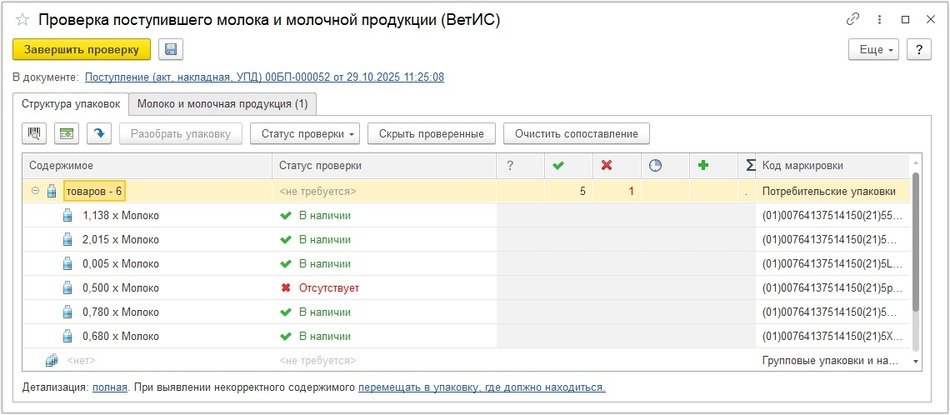This screenshot has height=415, width=950.
Task: Collapse the 'товаров - 6' tree node
Action: [35, 190]
